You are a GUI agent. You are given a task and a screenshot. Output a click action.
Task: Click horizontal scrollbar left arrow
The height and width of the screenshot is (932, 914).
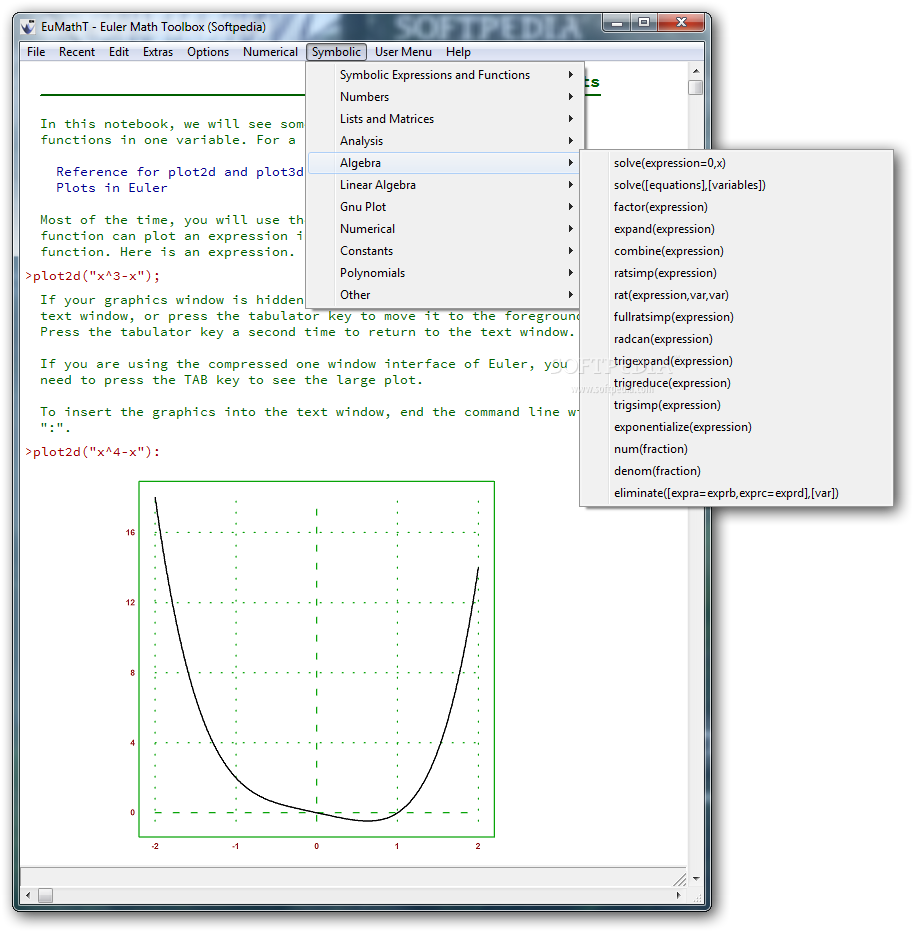[29, 895]
